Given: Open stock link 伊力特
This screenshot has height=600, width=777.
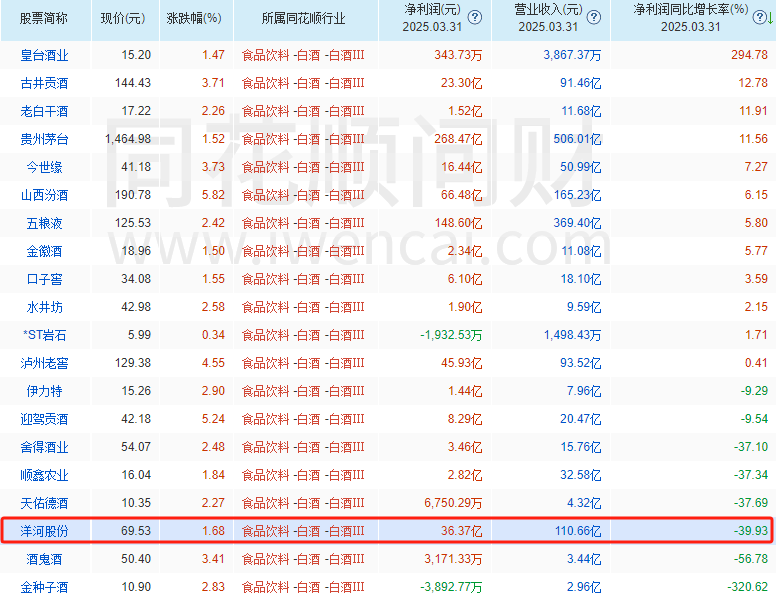Looking at the screenshot, I should tap(44, 391).
